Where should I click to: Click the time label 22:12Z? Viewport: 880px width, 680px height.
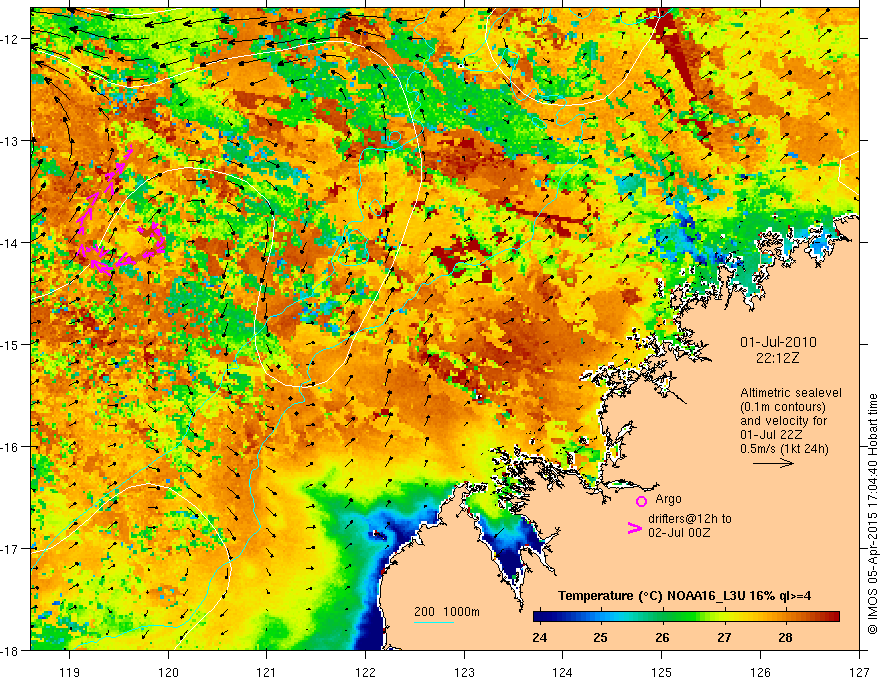(x=777, y=358)
